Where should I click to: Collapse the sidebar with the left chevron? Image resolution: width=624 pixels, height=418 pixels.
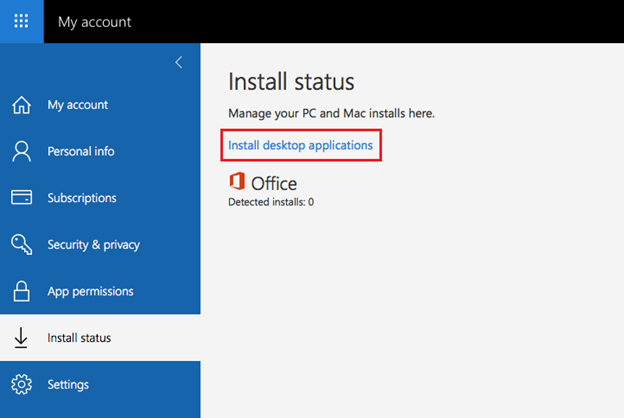tap(179, 62)
